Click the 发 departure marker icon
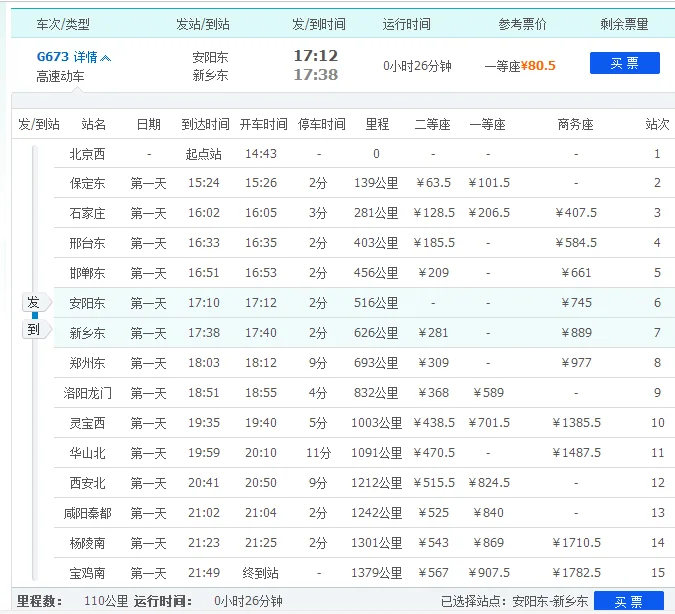The width and height of the screenshot is (675, 614). click(37, 303)
